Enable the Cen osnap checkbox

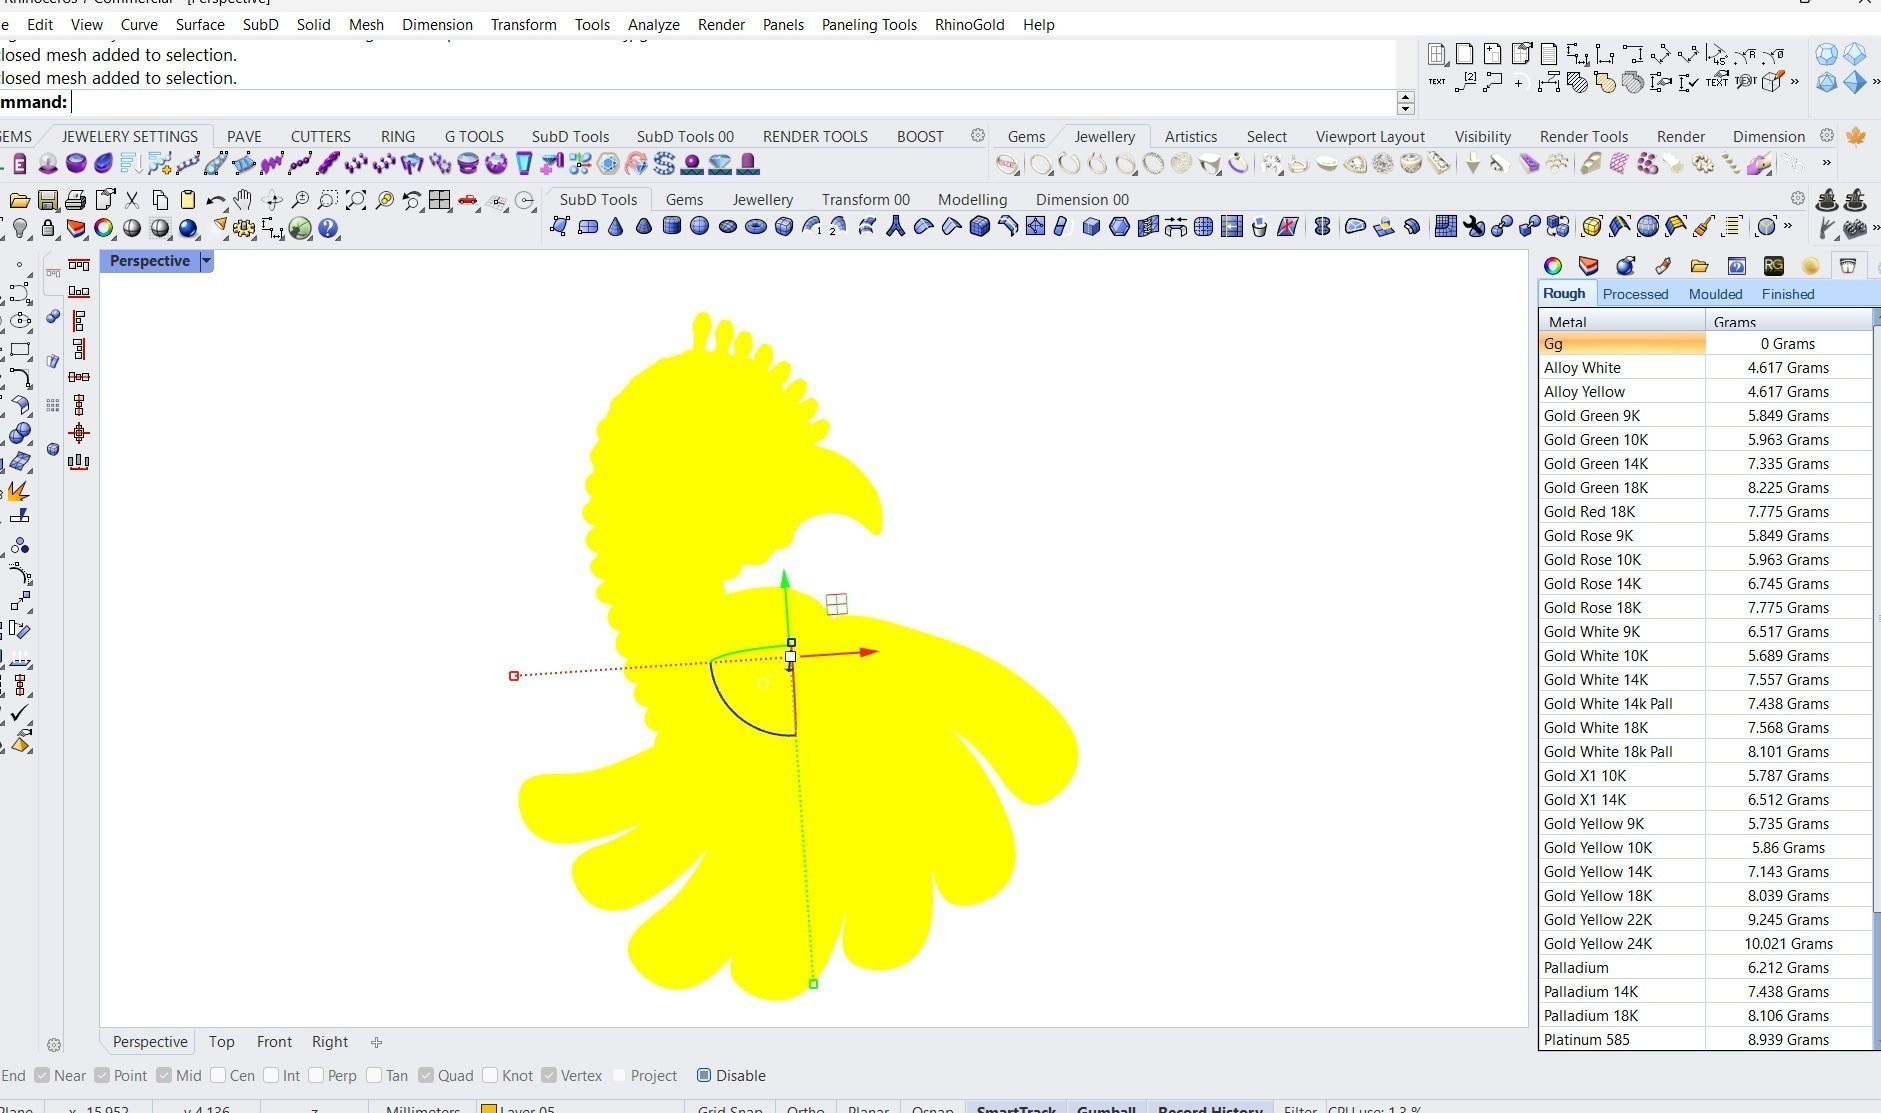pos(217,1075)
